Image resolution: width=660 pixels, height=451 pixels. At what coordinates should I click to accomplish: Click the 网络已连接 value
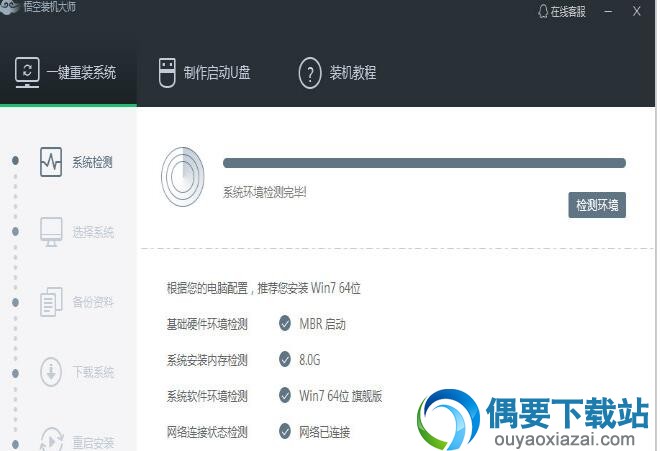click(324, 432)
